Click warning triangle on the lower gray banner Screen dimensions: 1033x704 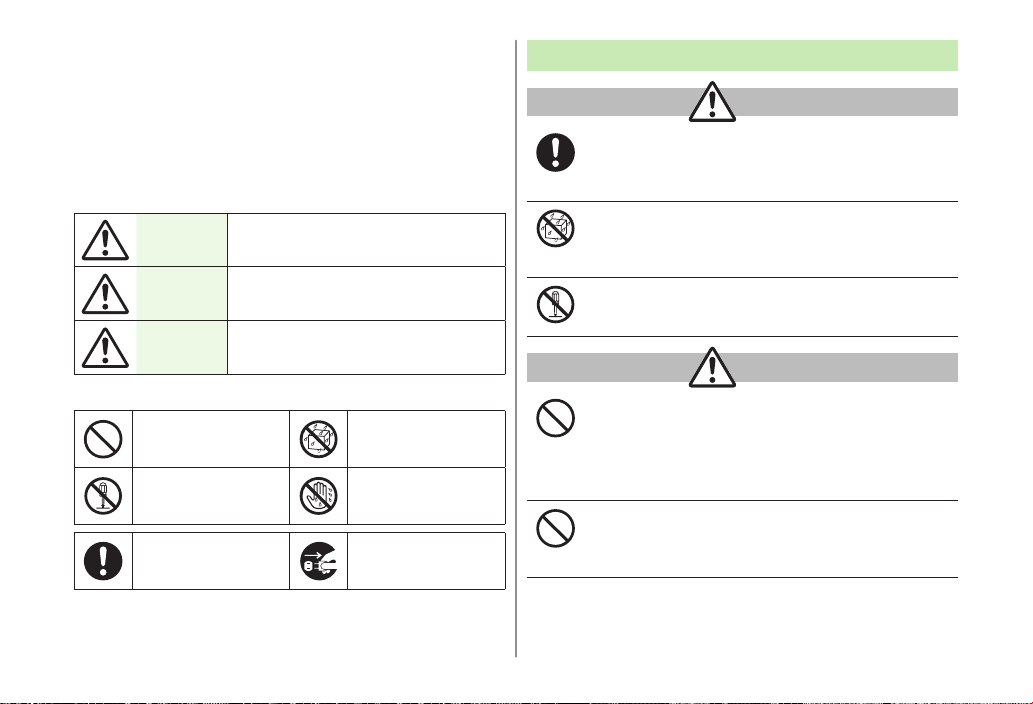point(712,367)
